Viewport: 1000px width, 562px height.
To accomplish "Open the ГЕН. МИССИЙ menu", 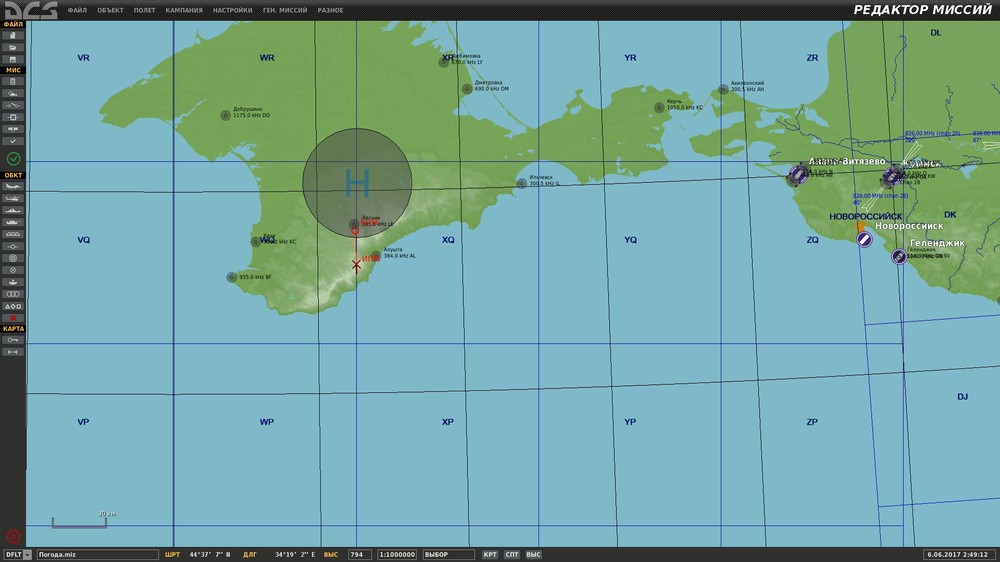I will pos(285,10).
